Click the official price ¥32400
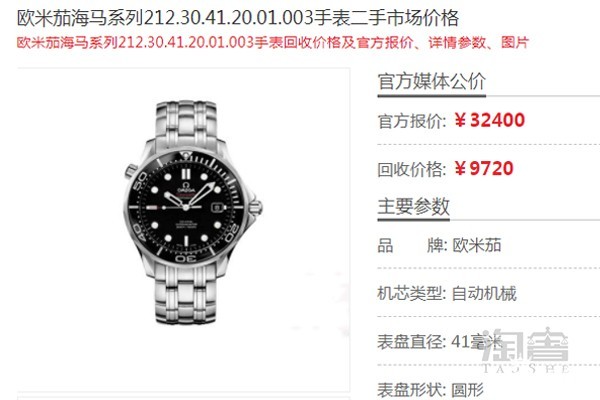This screenshot has height=400, width=600. tap(490, 120)
